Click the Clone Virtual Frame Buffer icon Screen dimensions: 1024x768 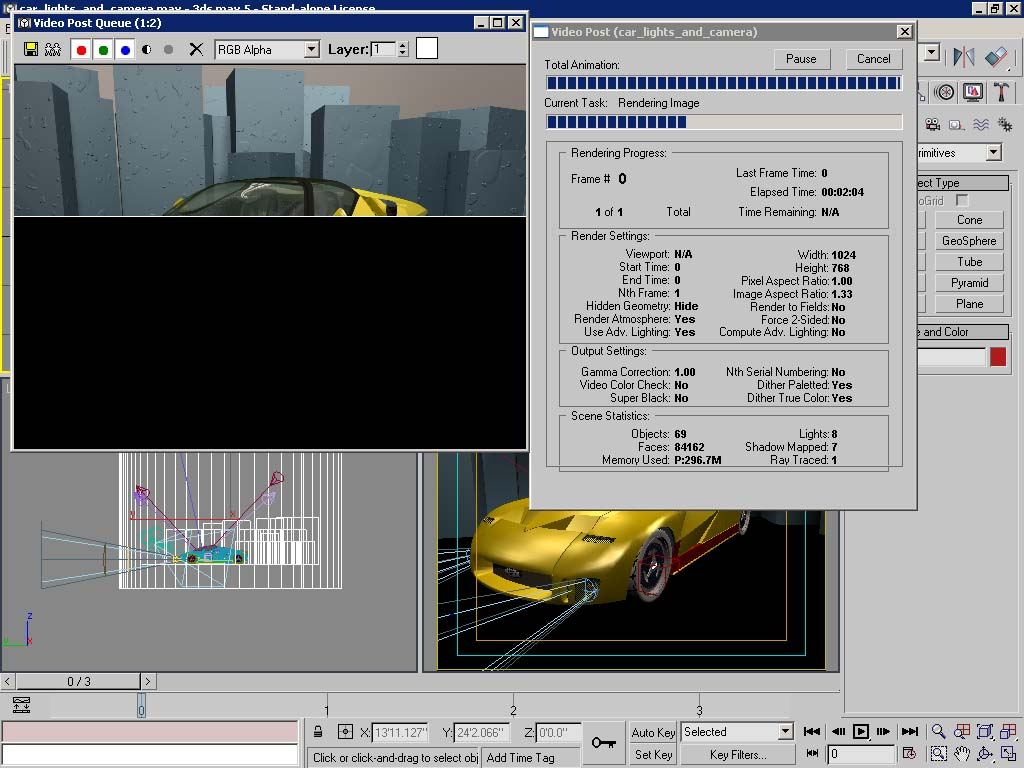pyautogui.click(x=53, y=49)
